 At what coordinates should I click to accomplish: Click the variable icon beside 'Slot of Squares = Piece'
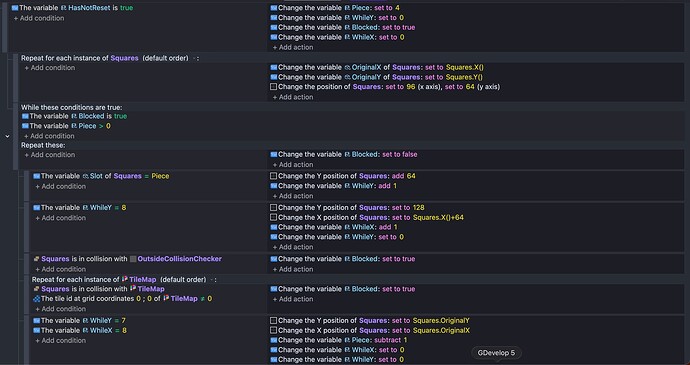pyautogui.click(x=37, y=176)
